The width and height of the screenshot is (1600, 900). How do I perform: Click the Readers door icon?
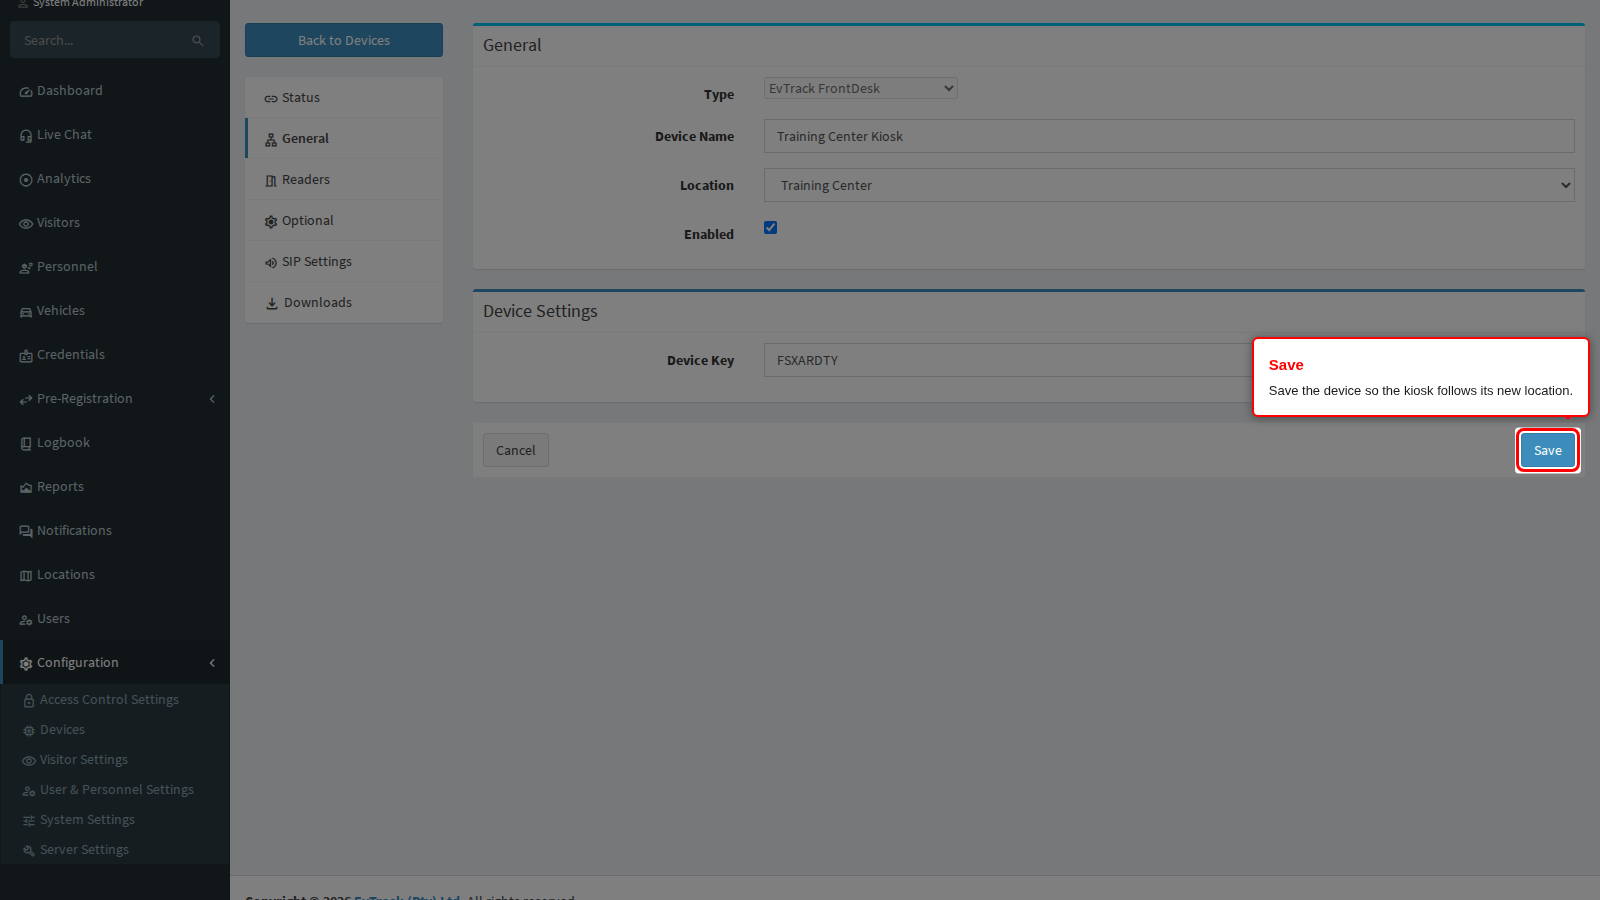[271, 180]
